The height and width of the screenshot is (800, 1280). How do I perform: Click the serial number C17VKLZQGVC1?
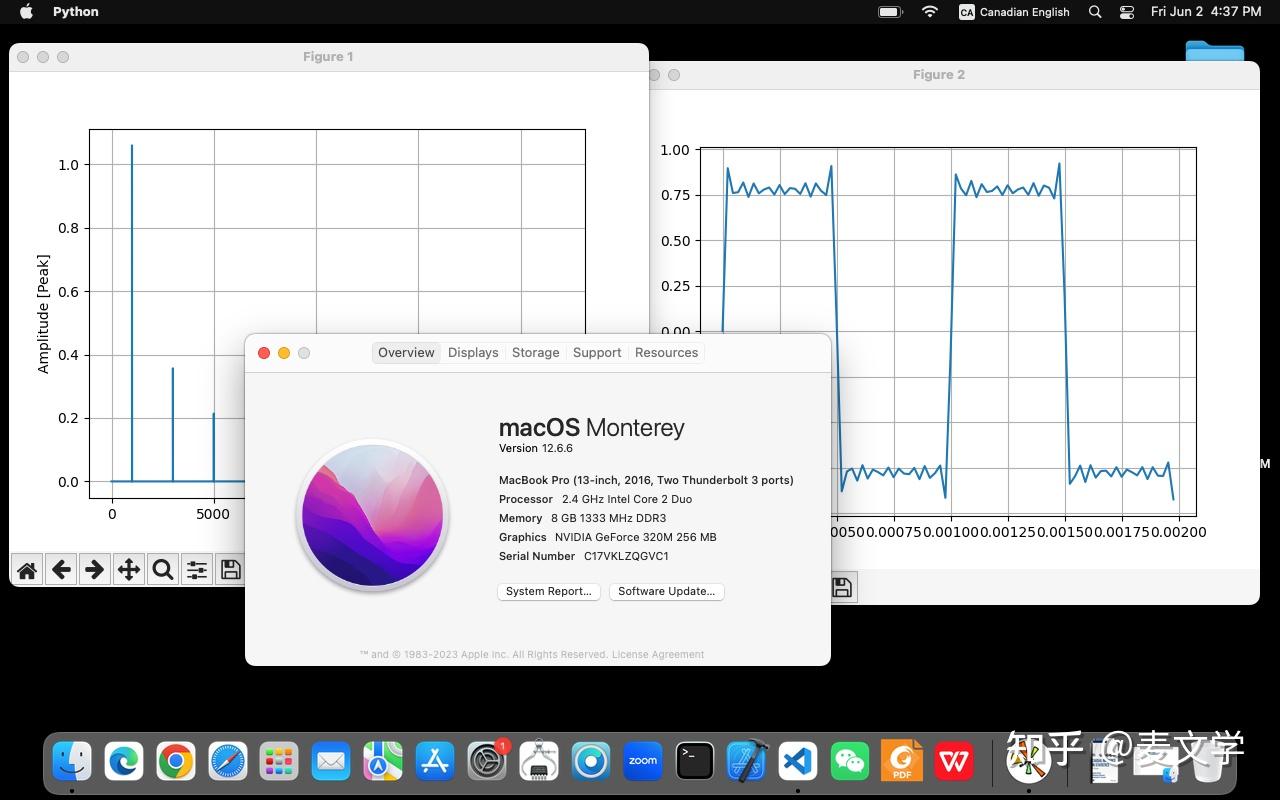(626, 557)
